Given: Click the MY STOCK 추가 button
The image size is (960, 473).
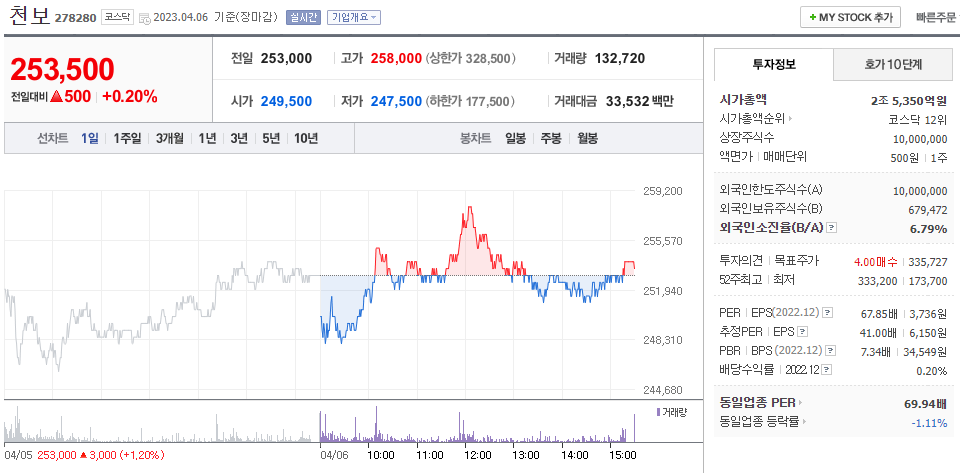Looking at the screenshot, I should (850, 17).
